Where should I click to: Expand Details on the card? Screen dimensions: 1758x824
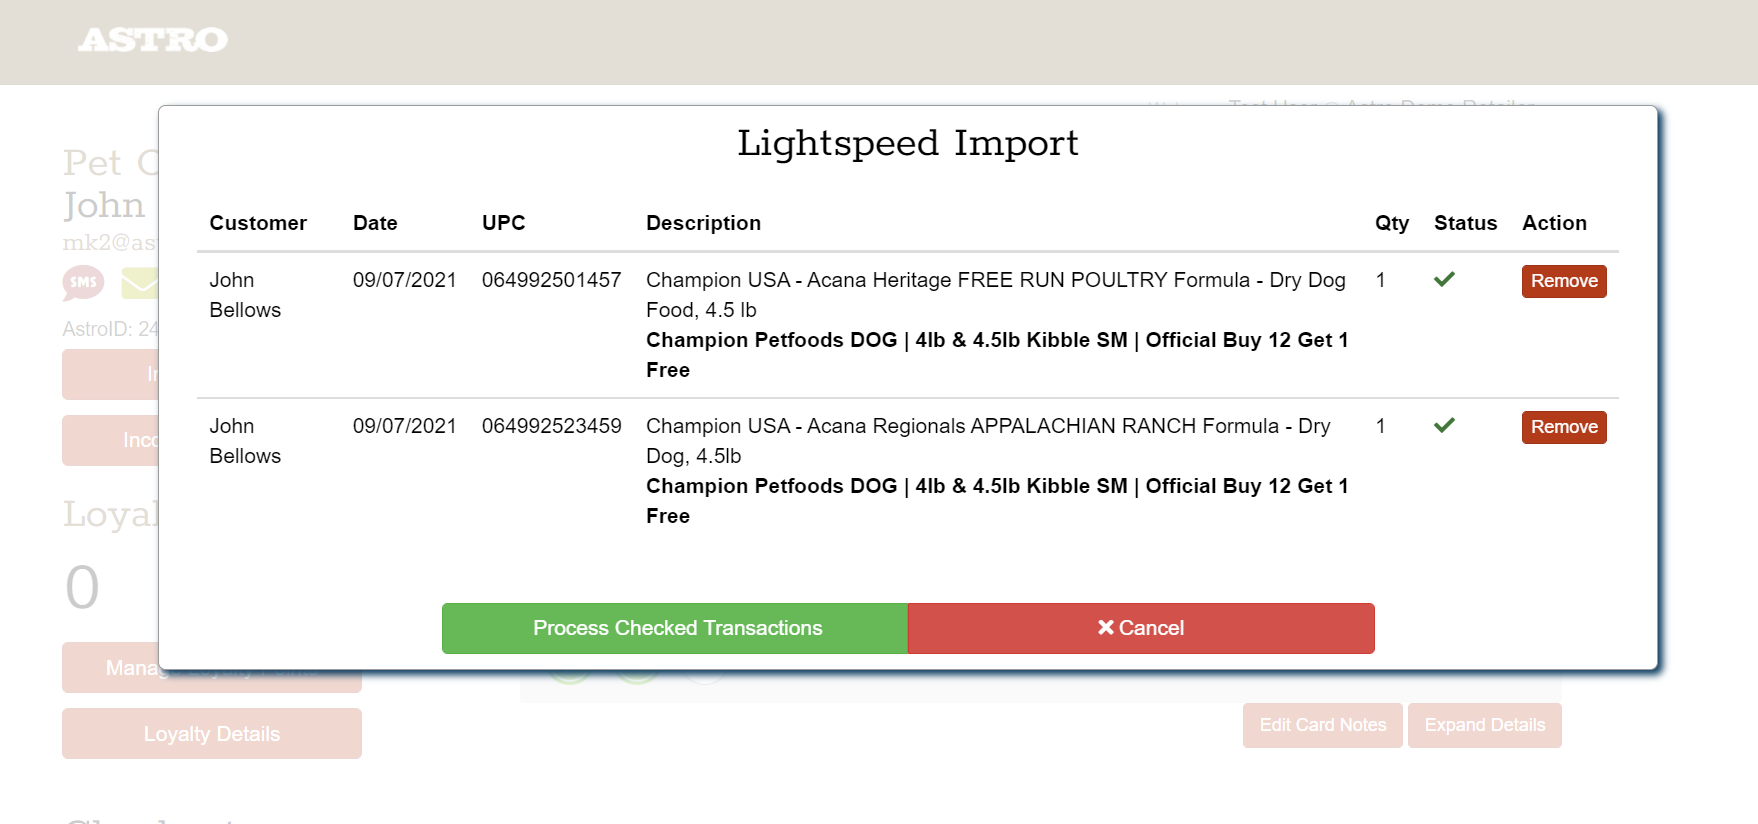(1484, 725)
